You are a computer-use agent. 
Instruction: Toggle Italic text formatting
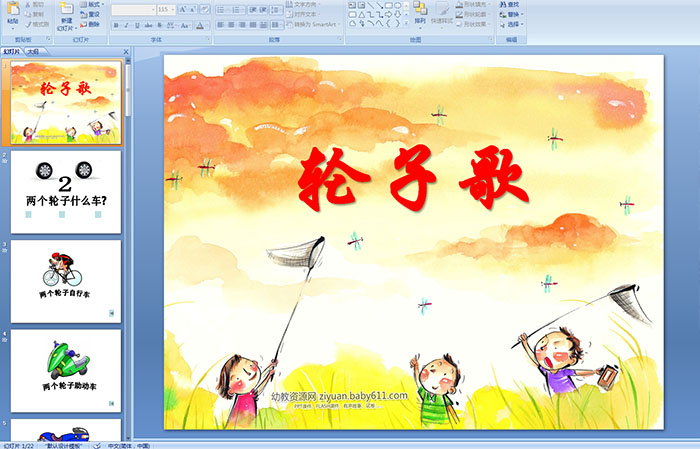point(126,24)
